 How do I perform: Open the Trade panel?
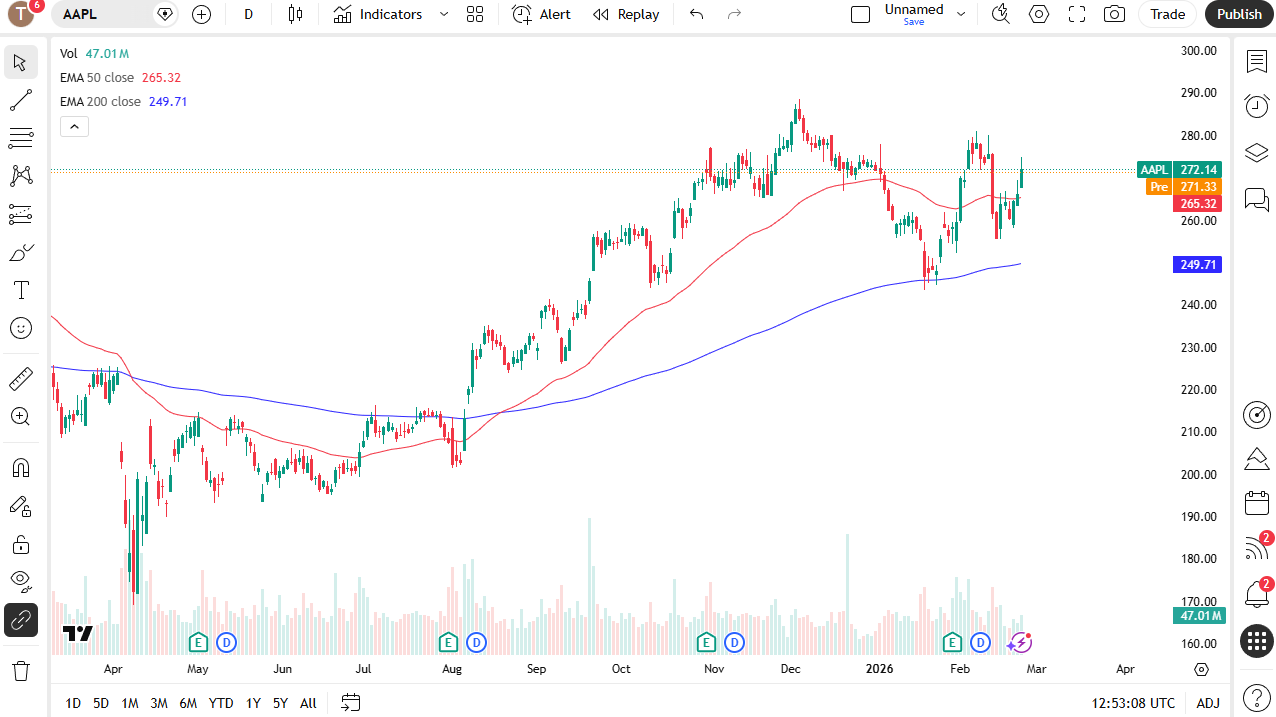pyautogui.click(x=1167, y=14)
